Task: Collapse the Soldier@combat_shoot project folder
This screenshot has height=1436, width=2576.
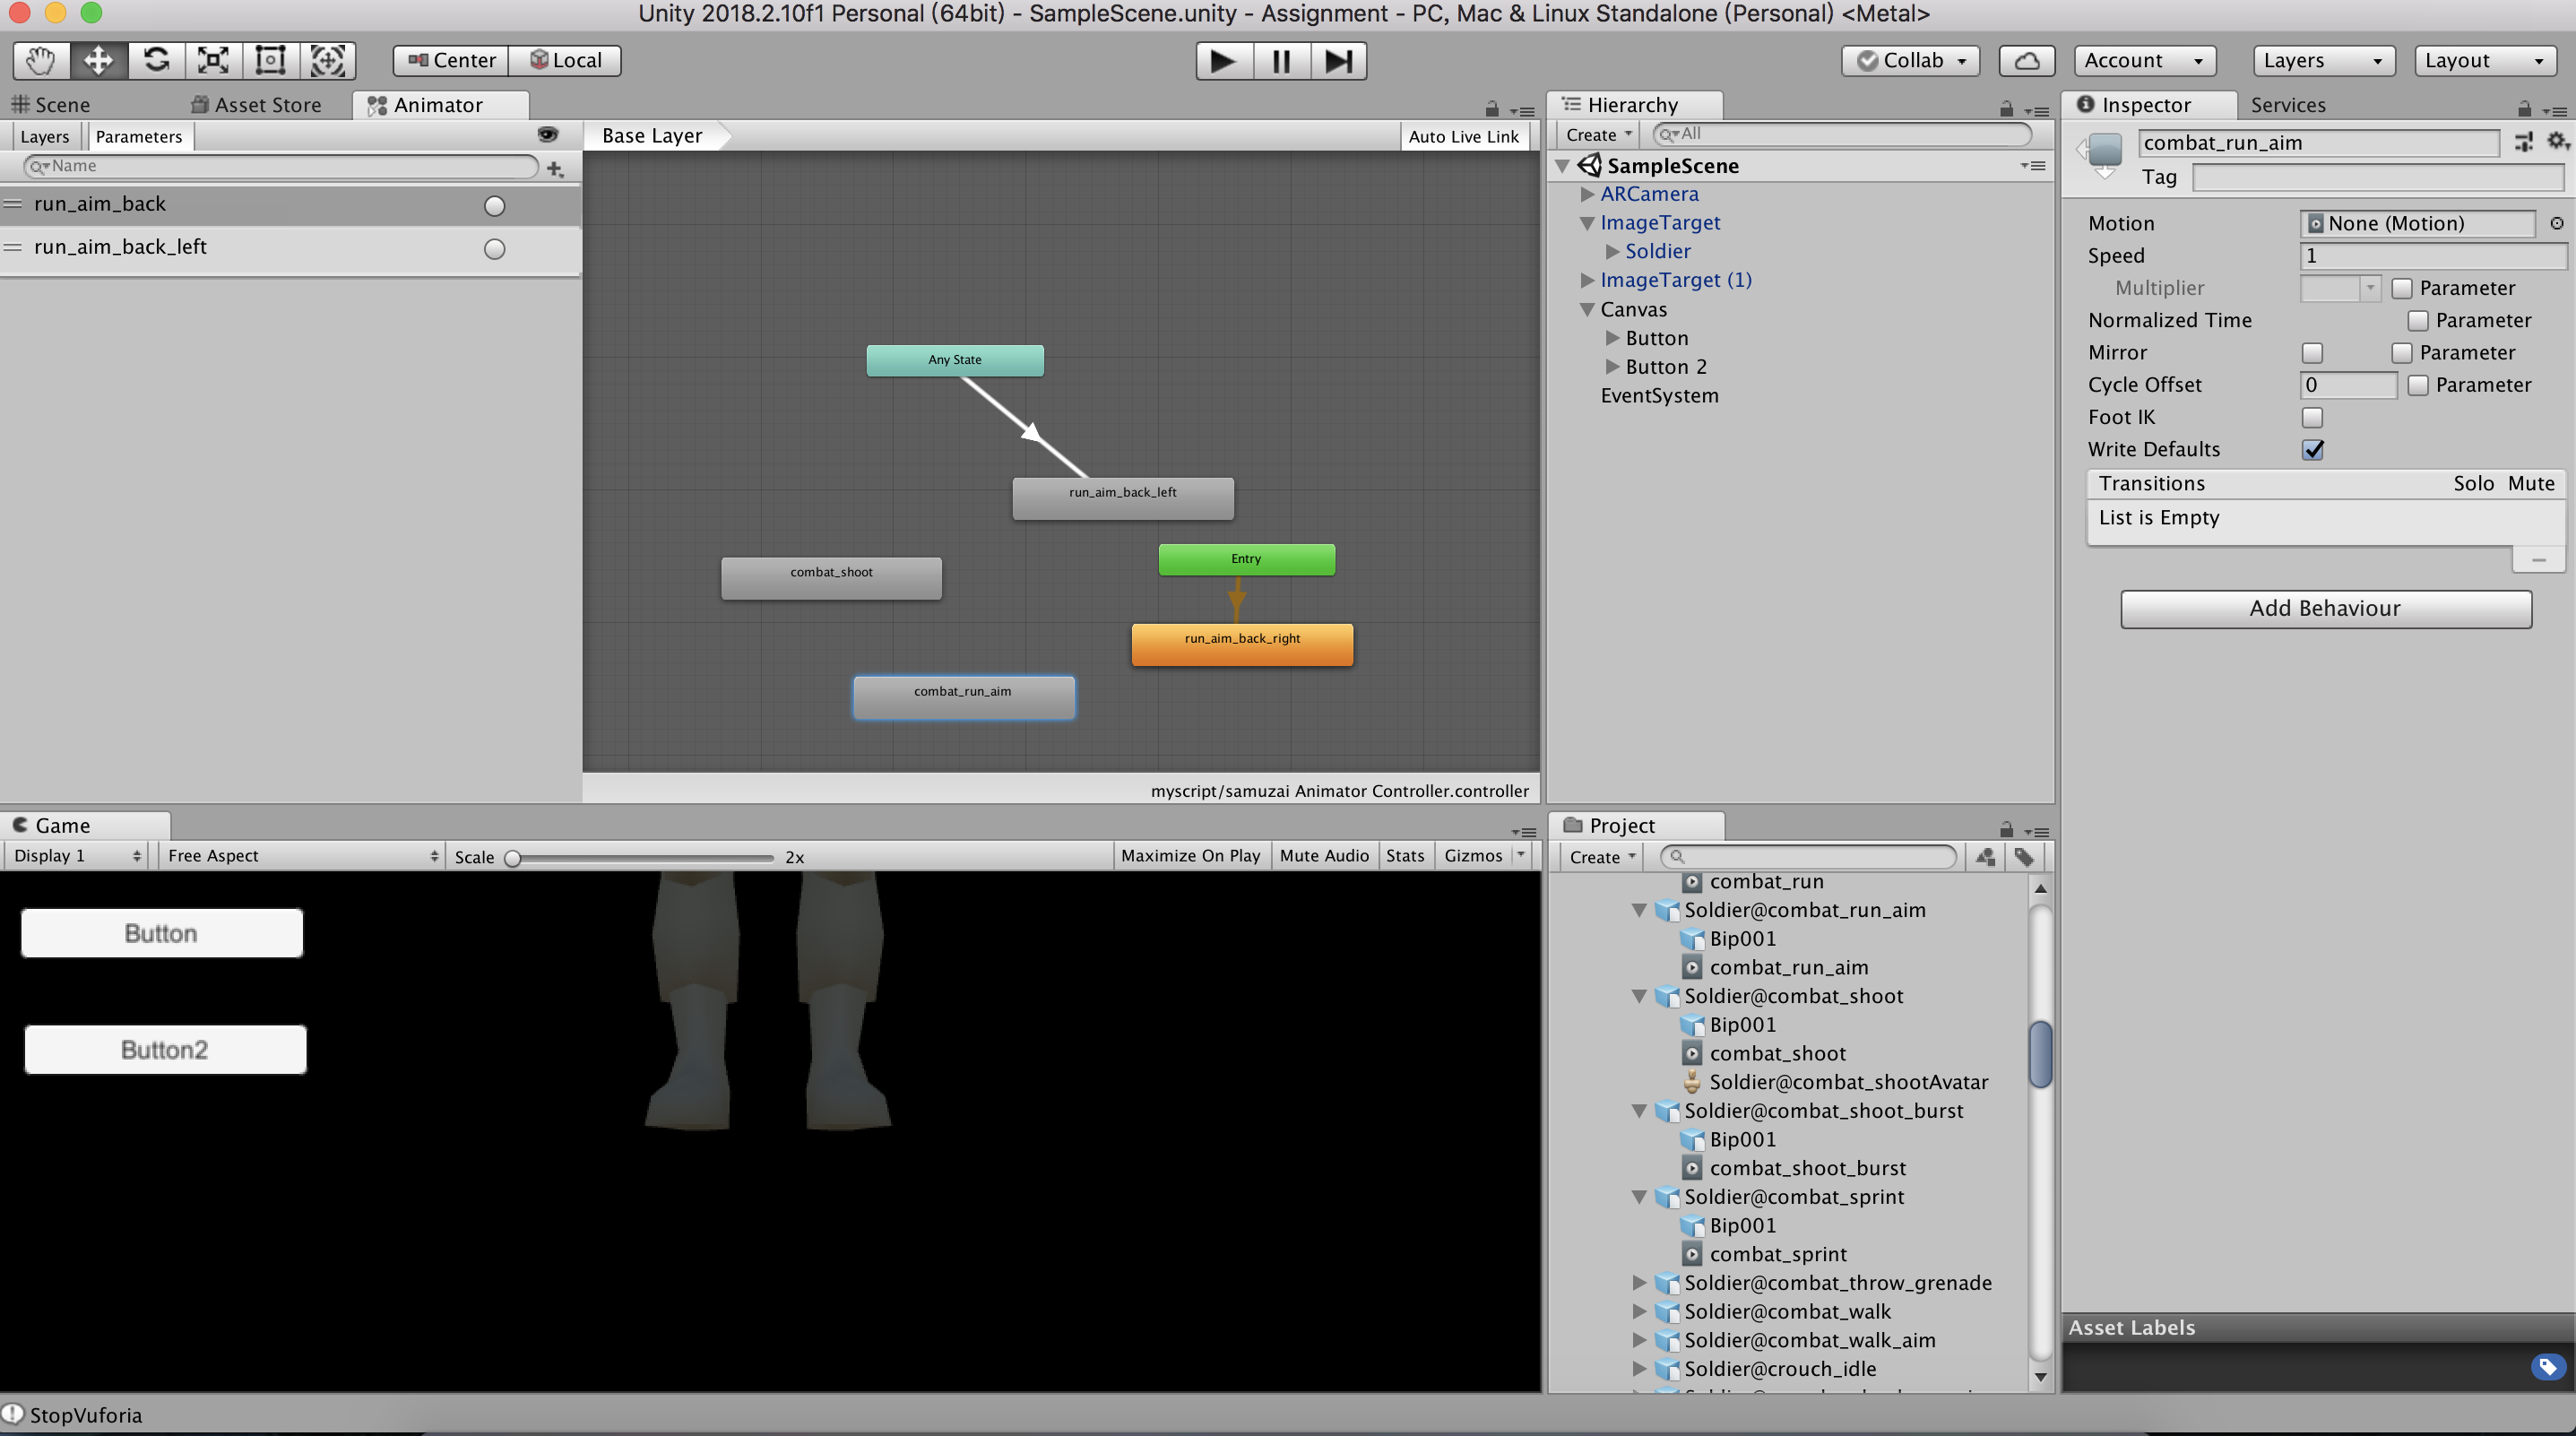Action: pyautogui.click(x=1639, y=996)
